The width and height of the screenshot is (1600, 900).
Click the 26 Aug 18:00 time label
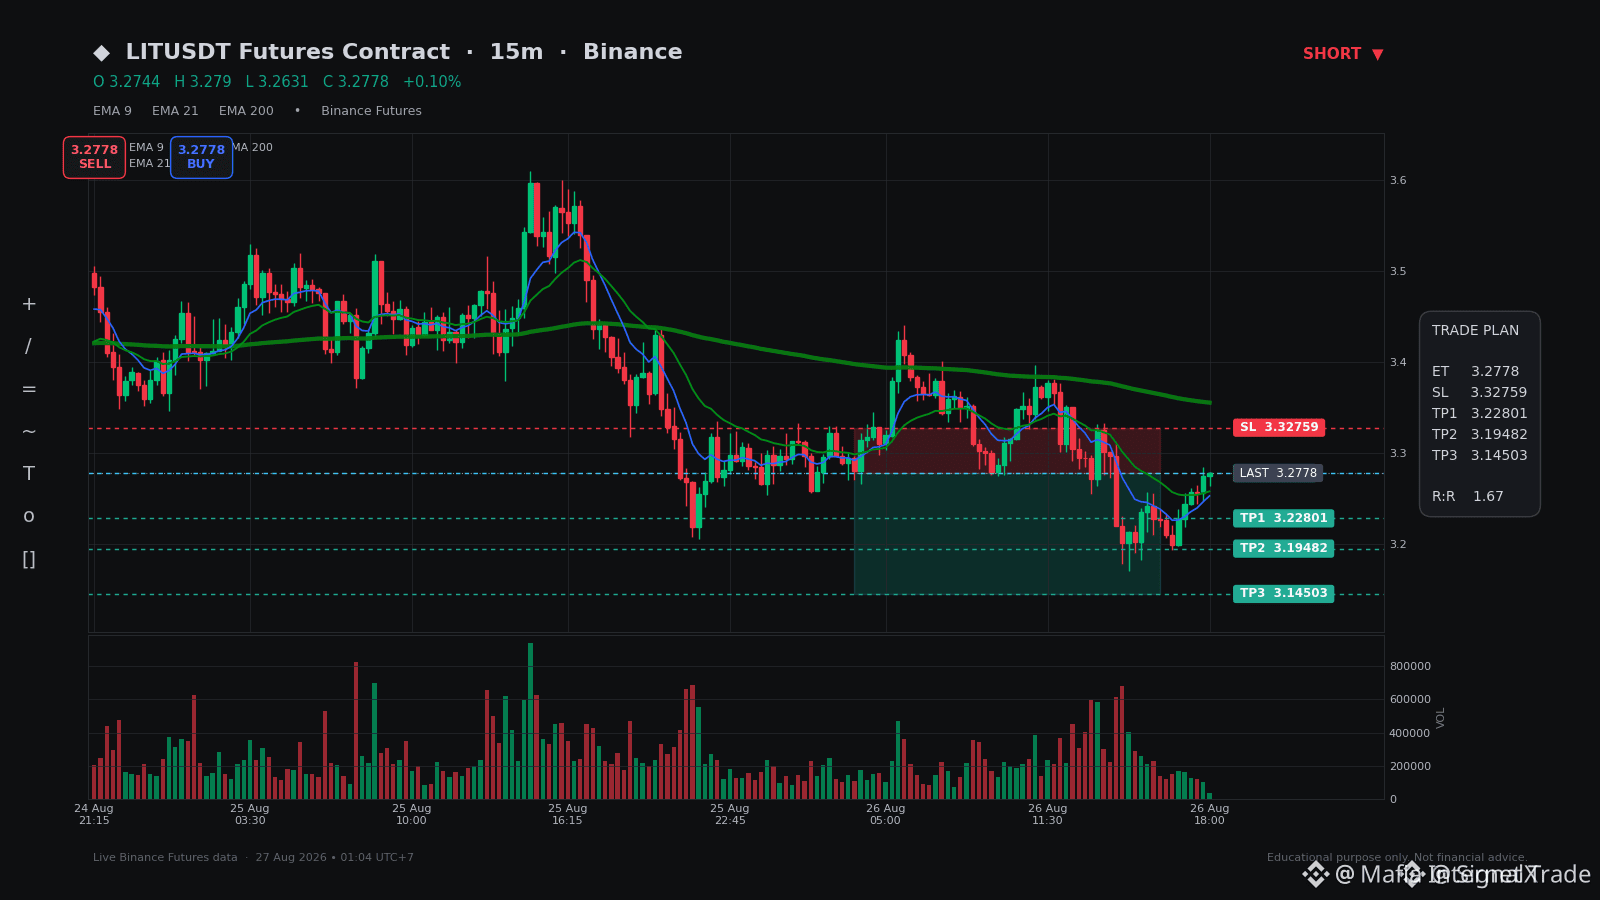point(1210,815)
